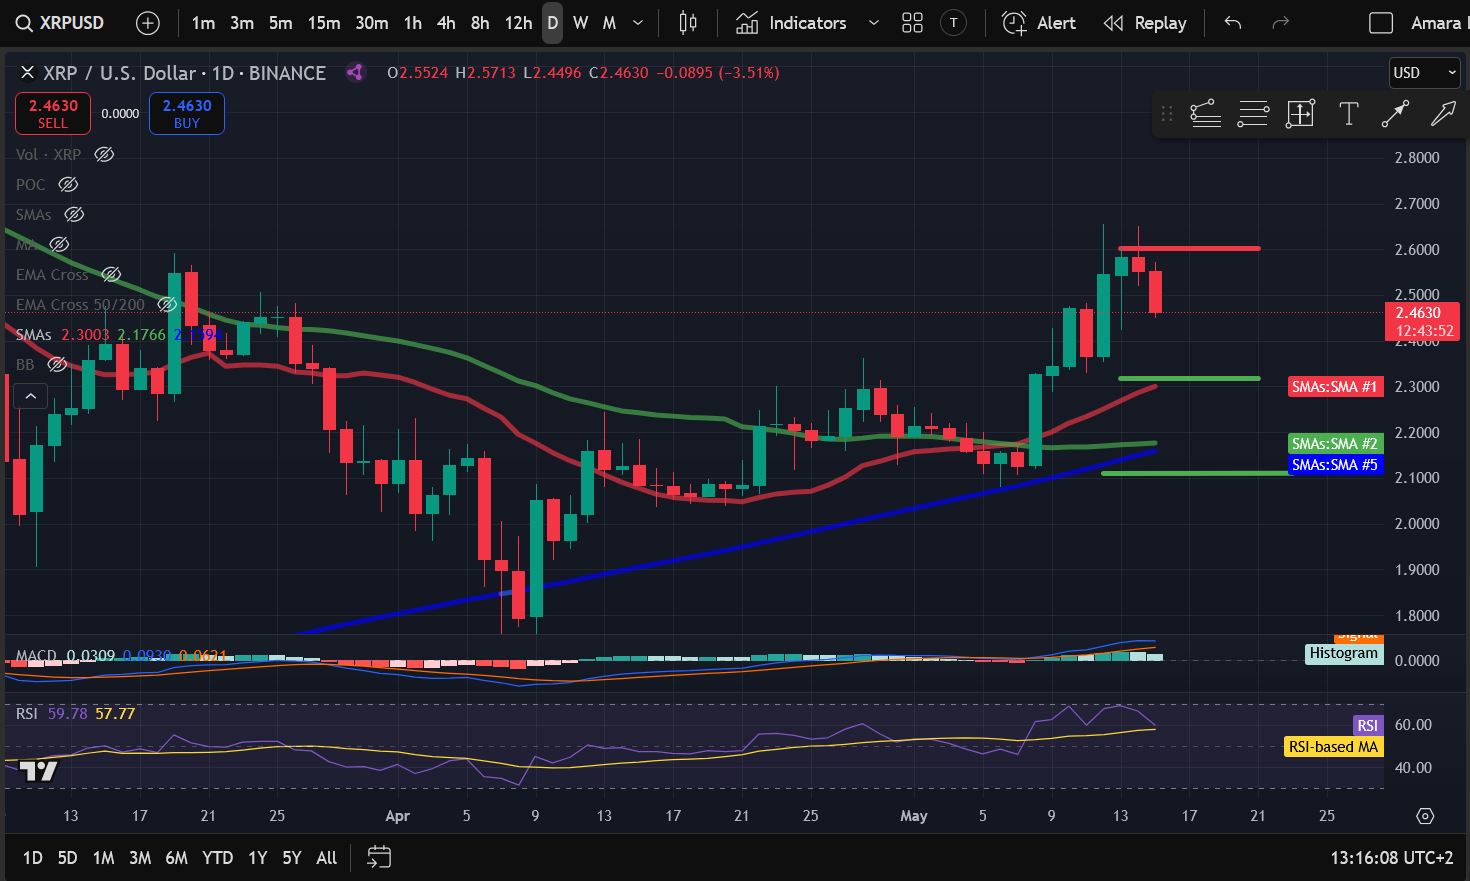Click the RSI indicator title with values
Screen dimensions: 1470x881
point(75,713)
